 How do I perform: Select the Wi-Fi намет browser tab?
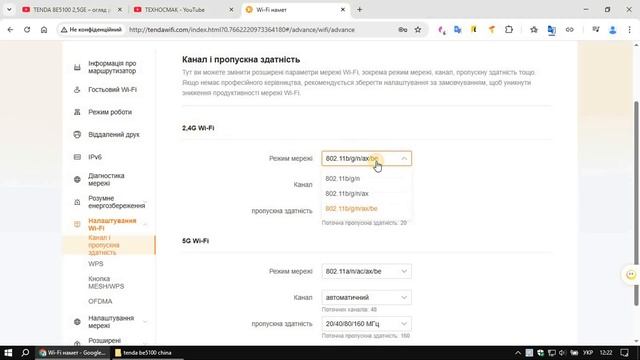pyautogui.click(x=296, y=9)
